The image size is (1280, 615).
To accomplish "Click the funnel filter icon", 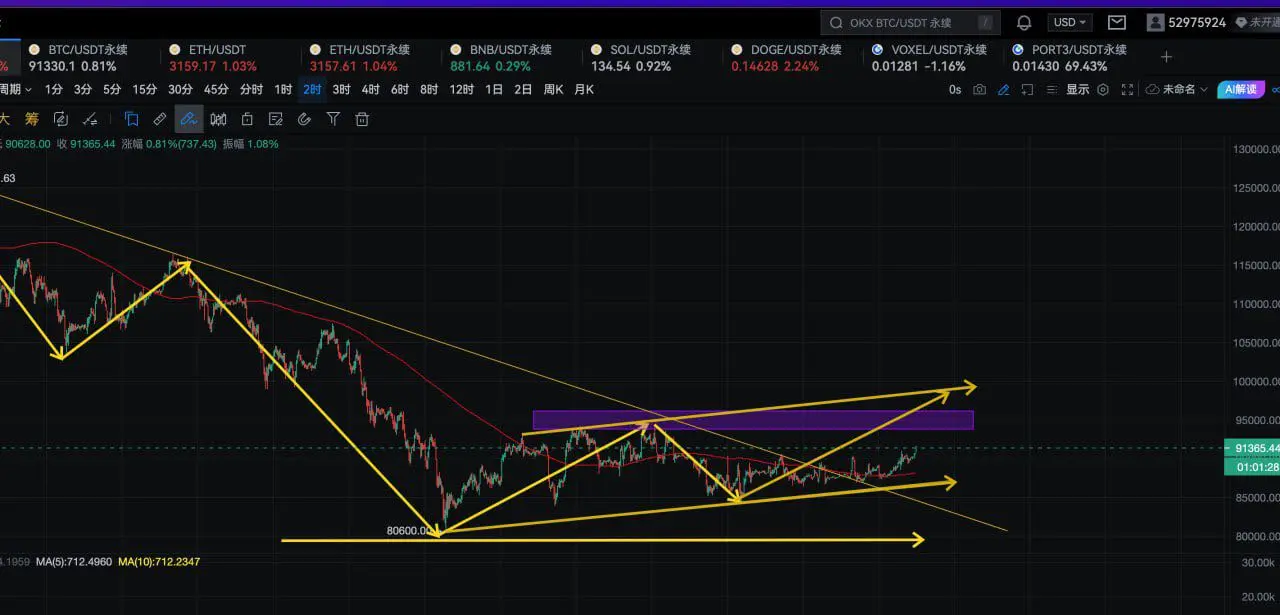I will (x=333, y=119).
